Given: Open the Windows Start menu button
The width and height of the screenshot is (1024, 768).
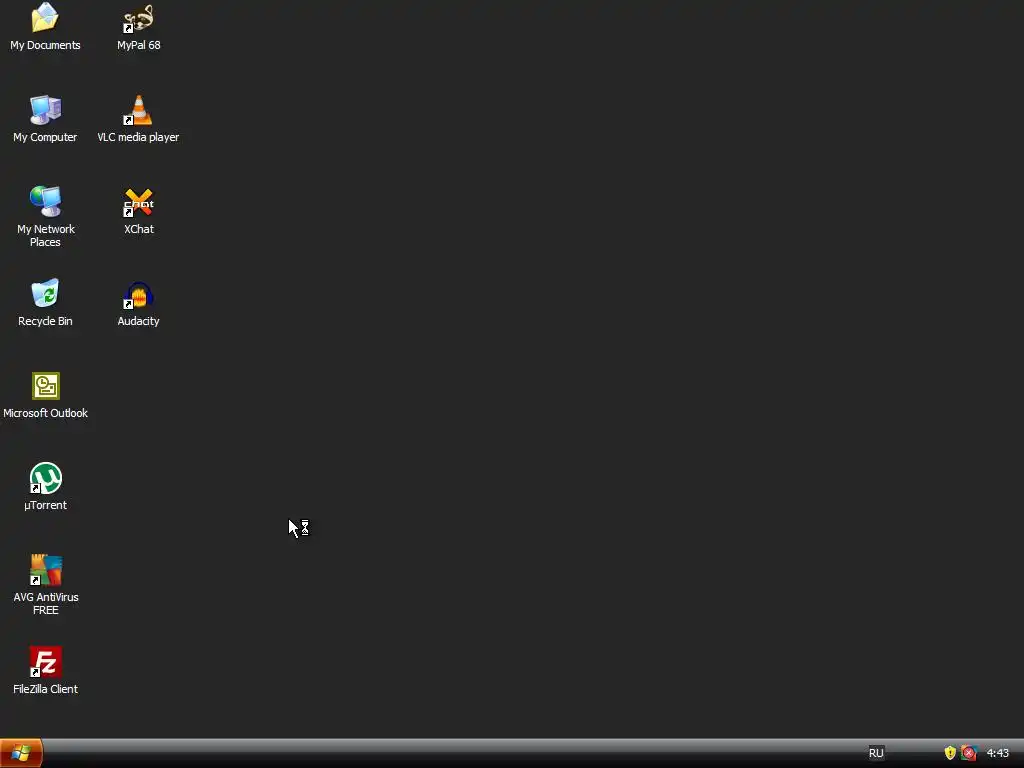Looking at the screenshot, I should coord(21,753).
